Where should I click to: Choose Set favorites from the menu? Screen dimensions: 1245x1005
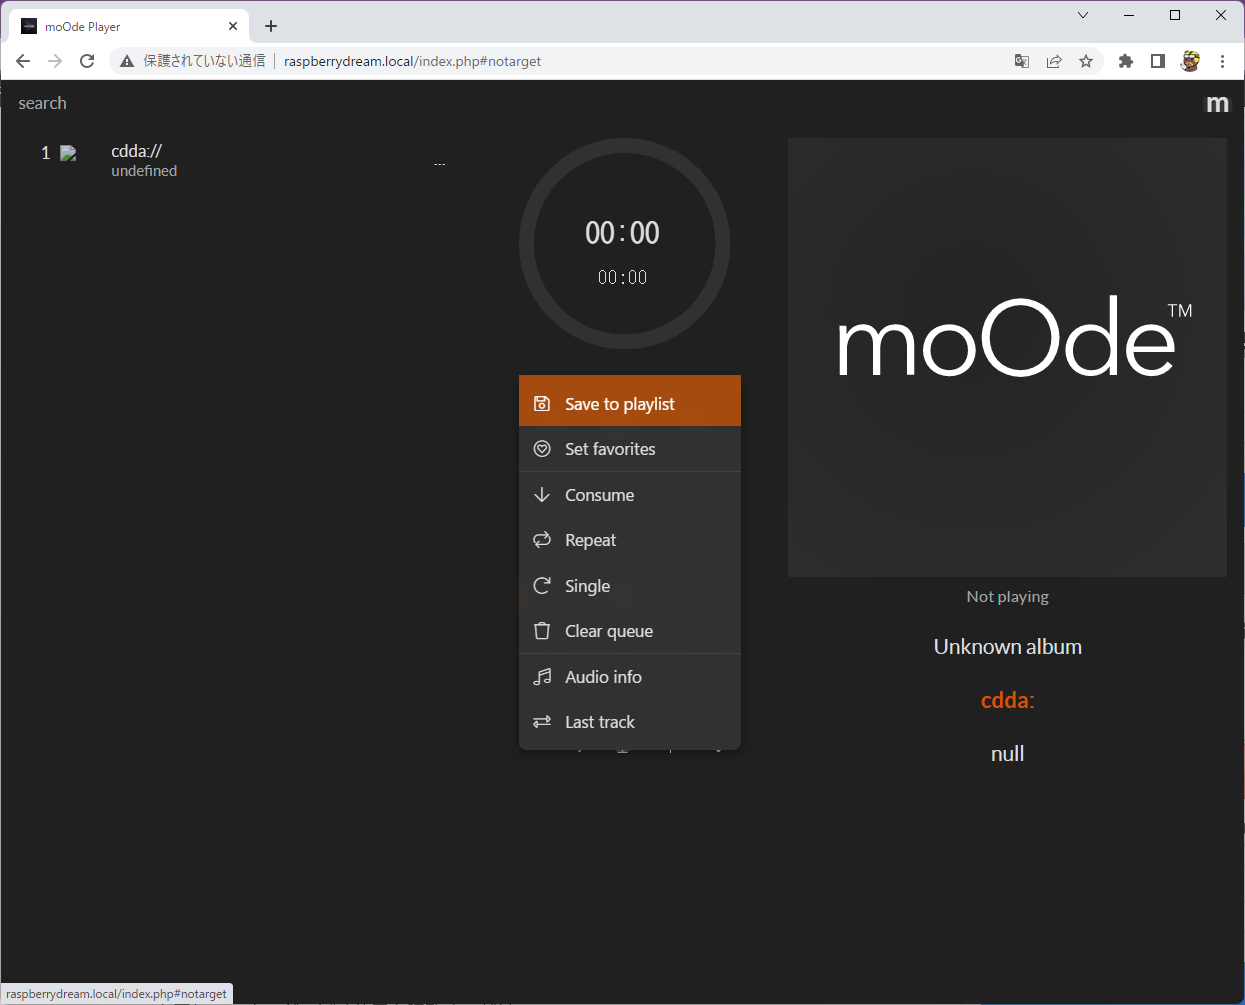pos(630,449)
